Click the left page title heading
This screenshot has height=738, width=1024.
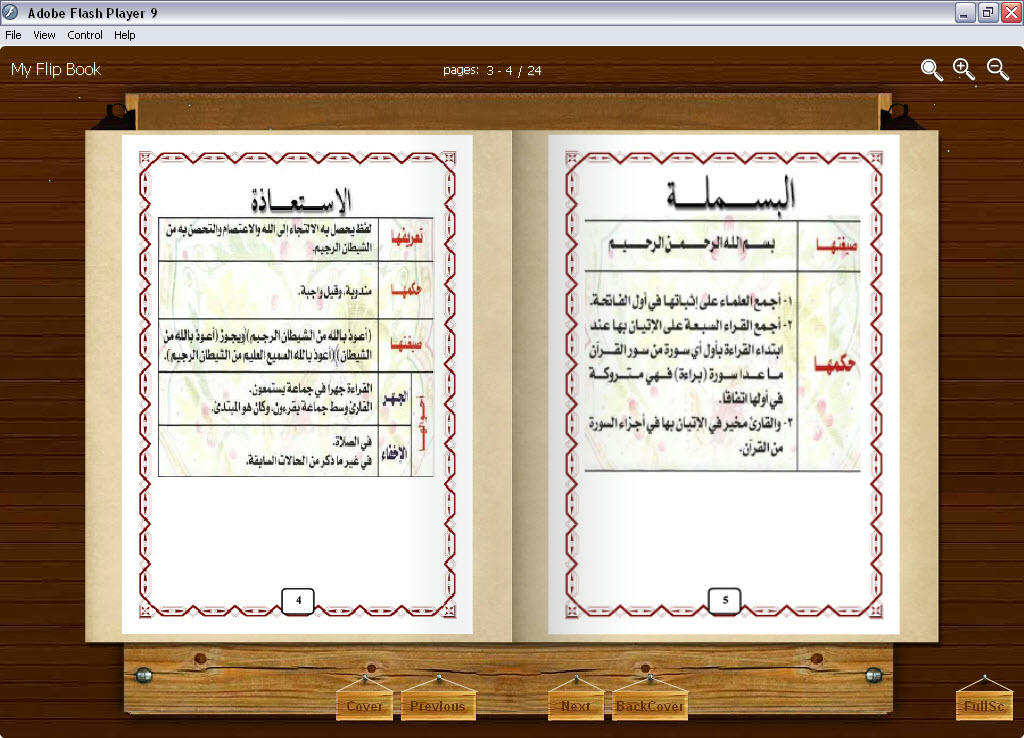(x=297, y=198)
